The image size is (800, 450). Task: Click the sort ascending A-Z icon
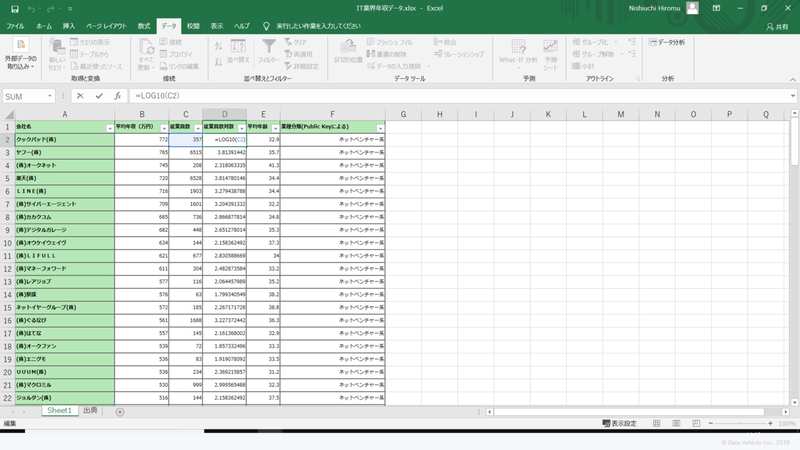coord(218,46)
